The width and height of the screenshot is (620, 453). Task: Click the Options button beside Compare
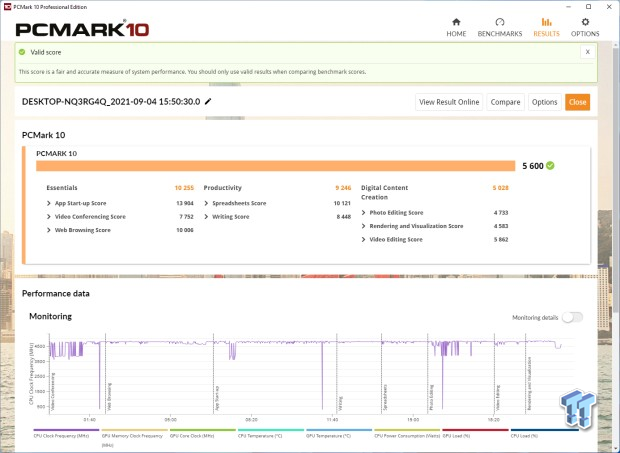(544, 102)
